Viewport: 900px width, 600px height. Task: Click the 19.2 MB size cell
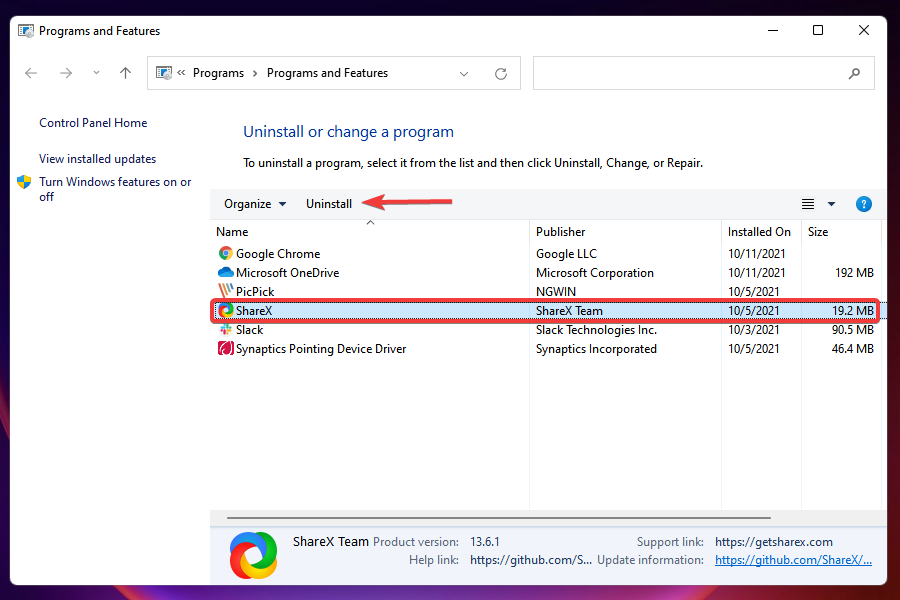coord(853,310)
